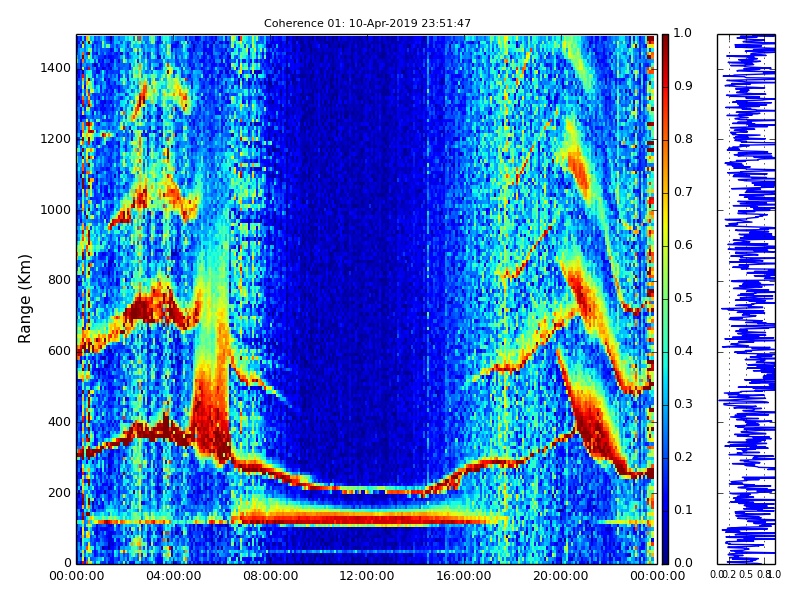Click the 1200 range tick label
This screenshot has width=800, height=600.
click(x=55, y=139)
